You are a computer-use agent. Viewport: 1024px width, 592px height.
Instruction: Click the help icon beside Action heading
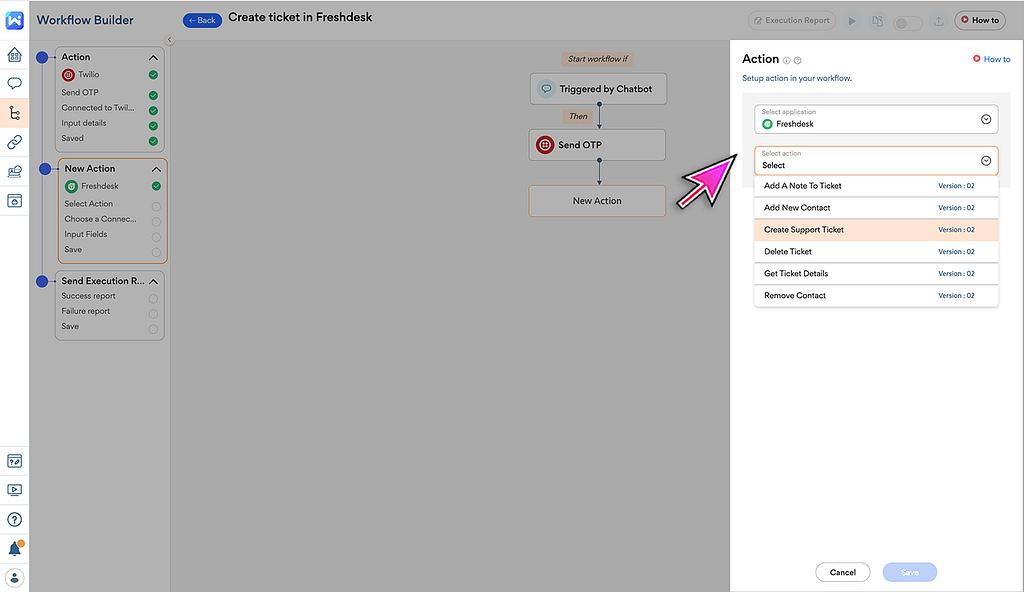click(x=797, y=61)
